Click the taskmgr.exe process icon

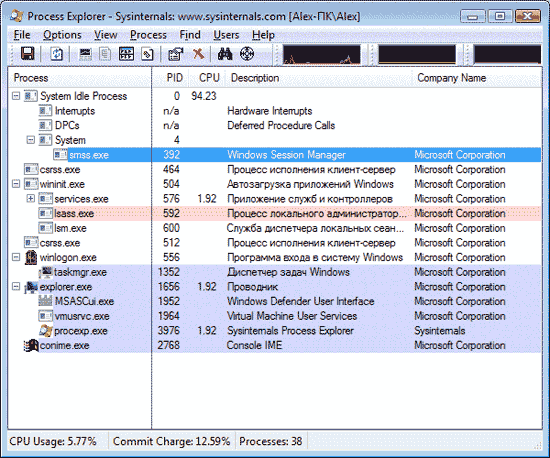point(46,272)
